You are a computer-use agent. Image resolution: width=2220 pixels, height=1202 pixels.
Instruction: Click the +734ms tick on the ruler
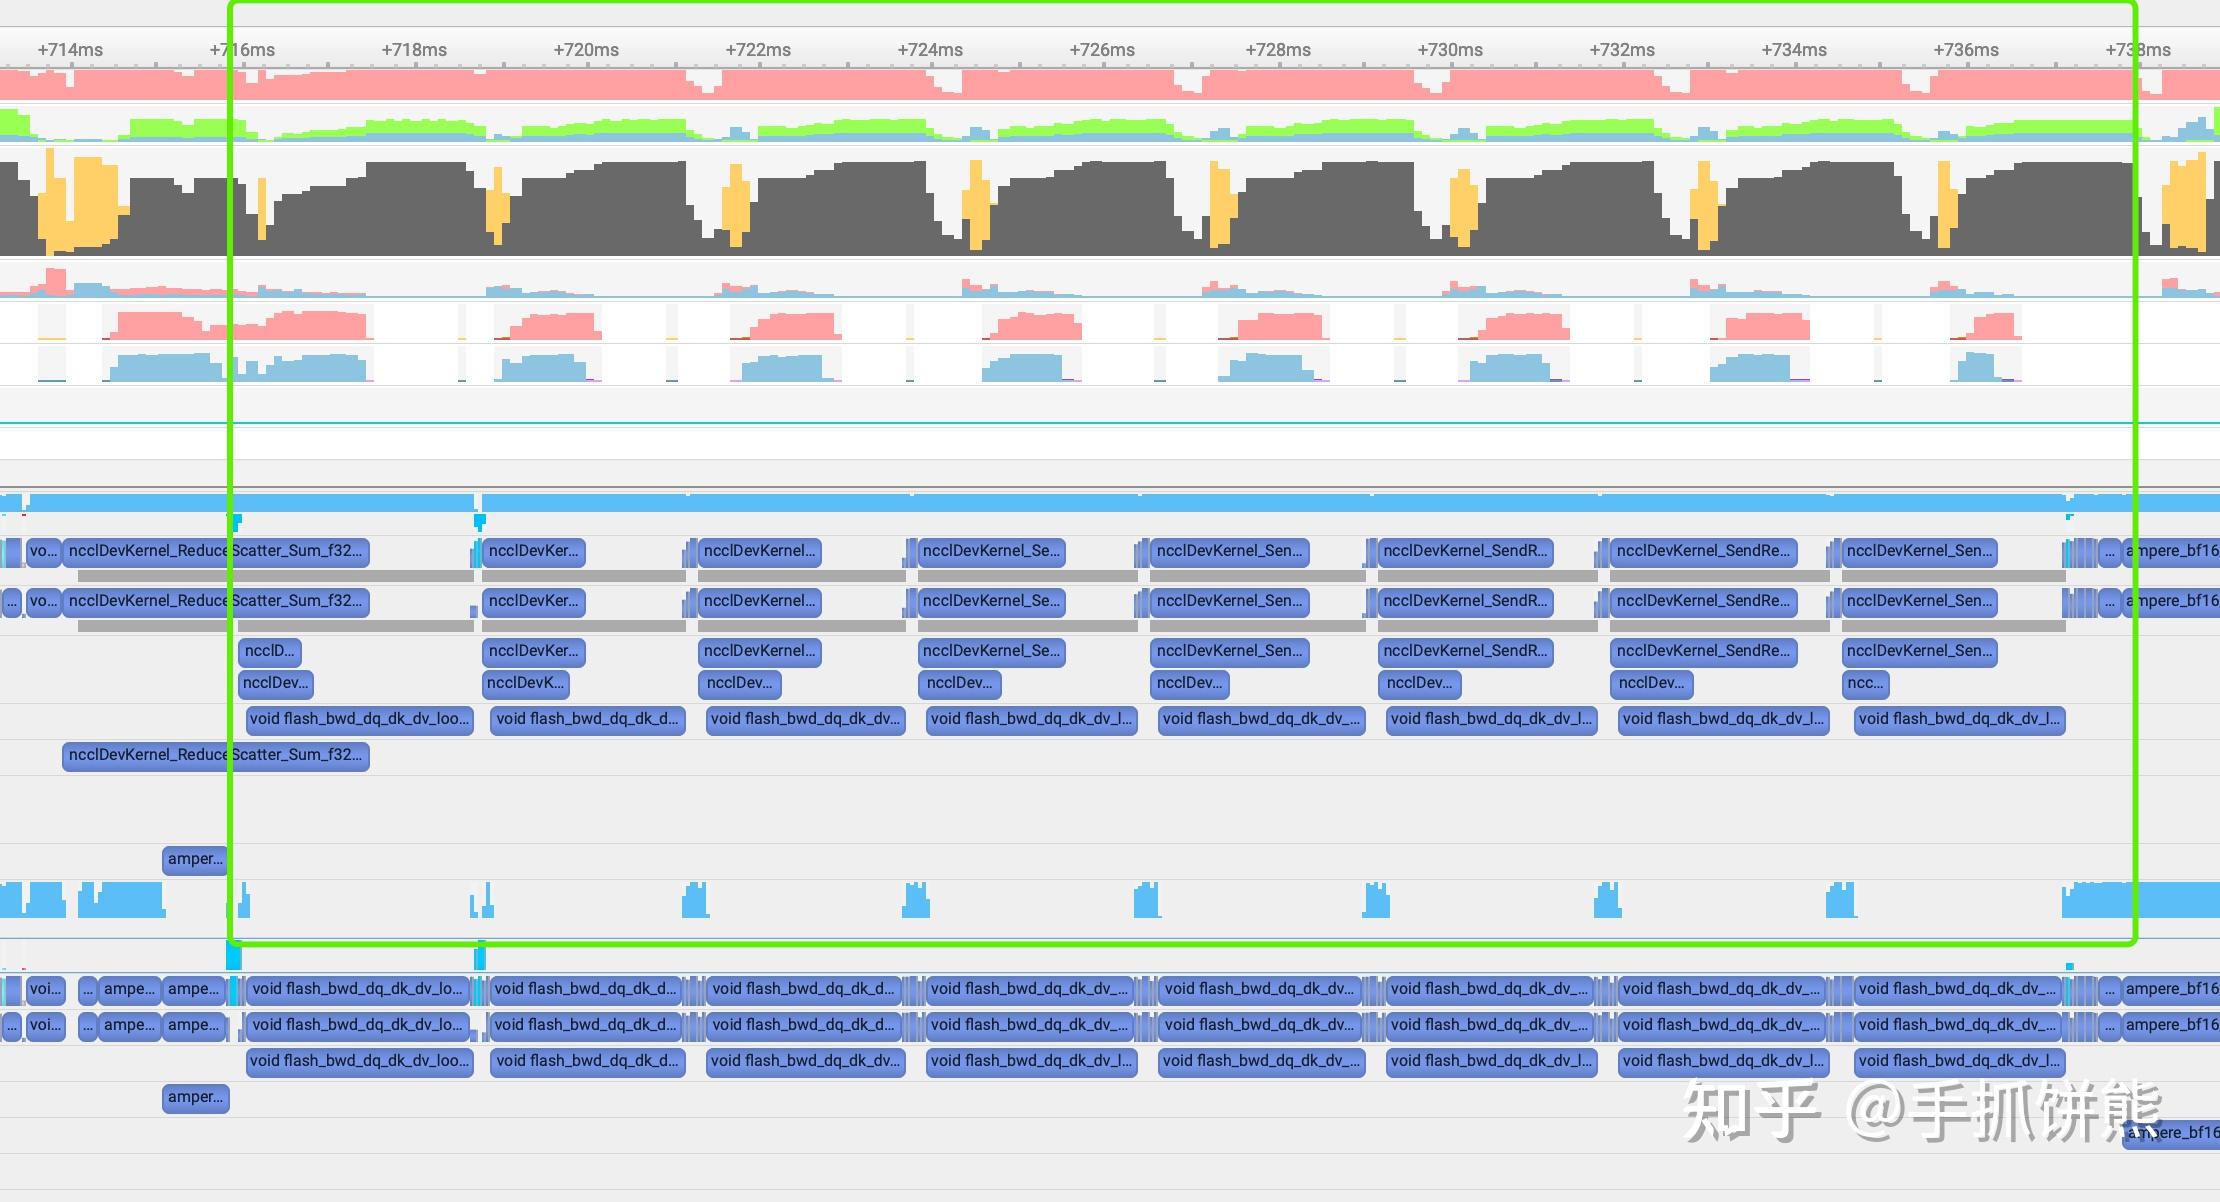tap(1794, 50)
